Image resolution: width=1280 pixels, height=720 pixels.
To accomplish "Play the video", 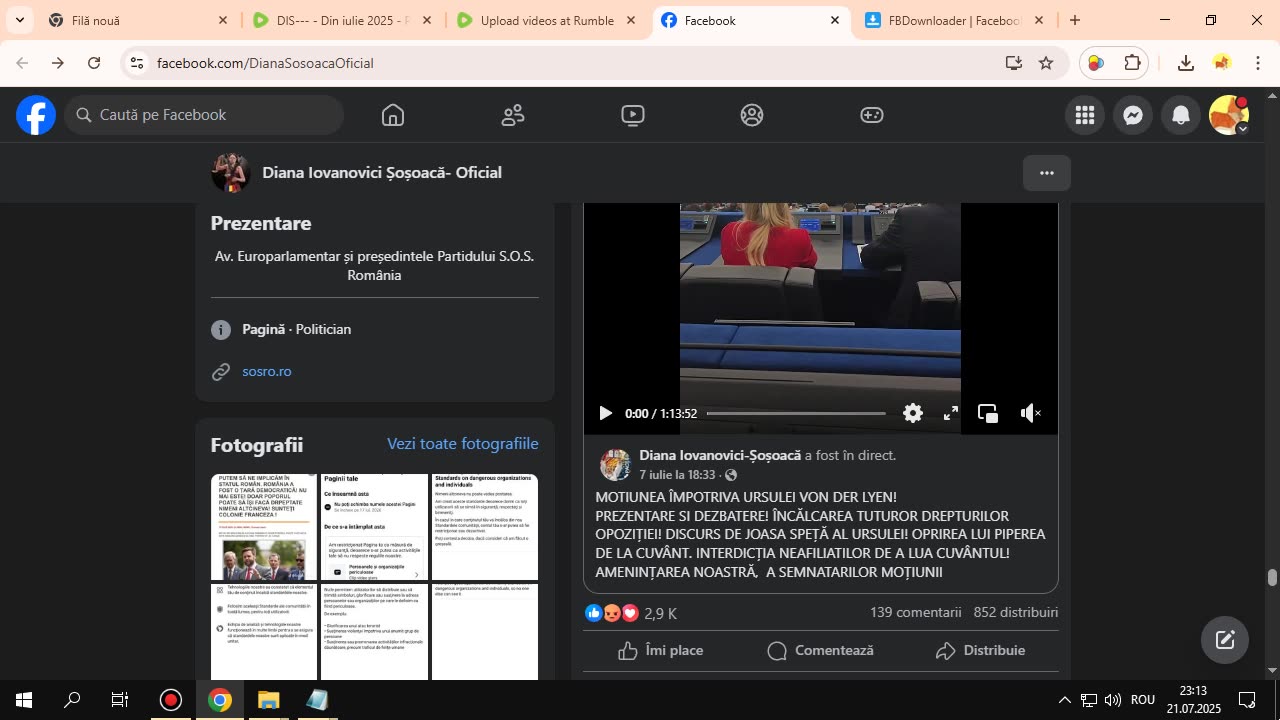I will point(605,413).
